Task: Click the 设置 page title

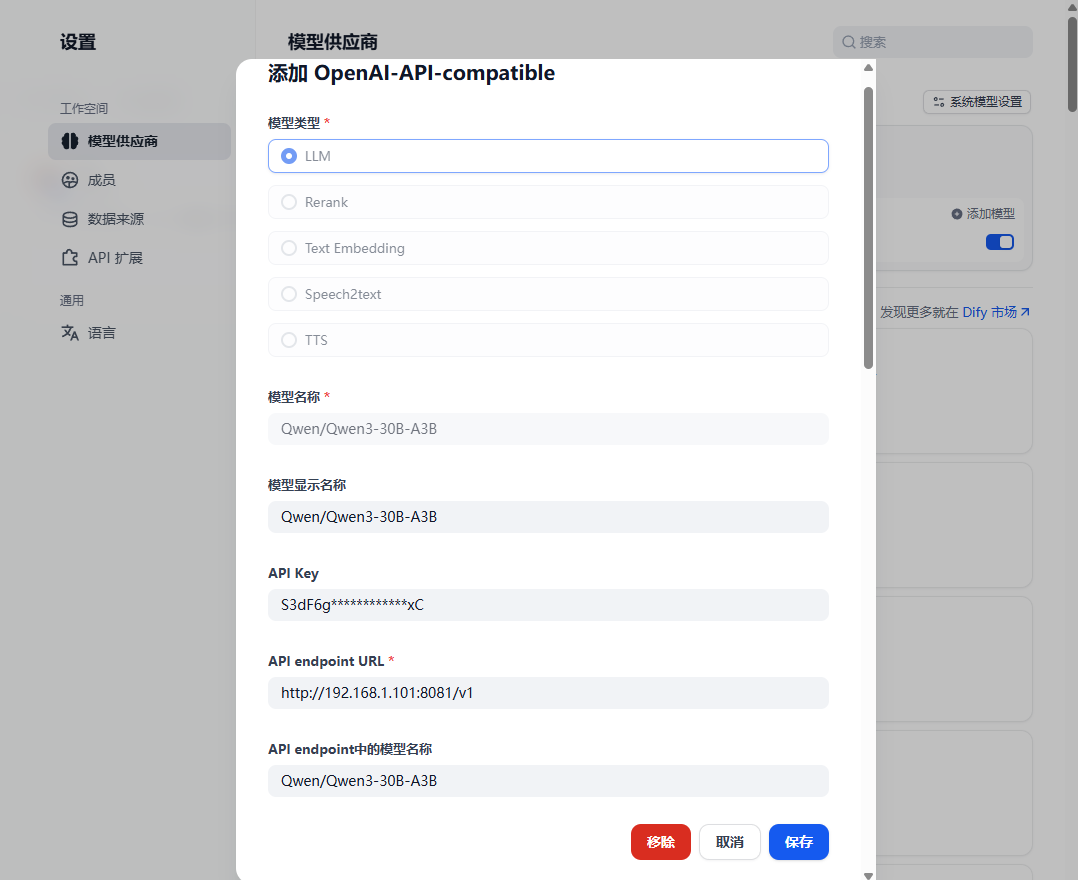Action: (78, 42)
